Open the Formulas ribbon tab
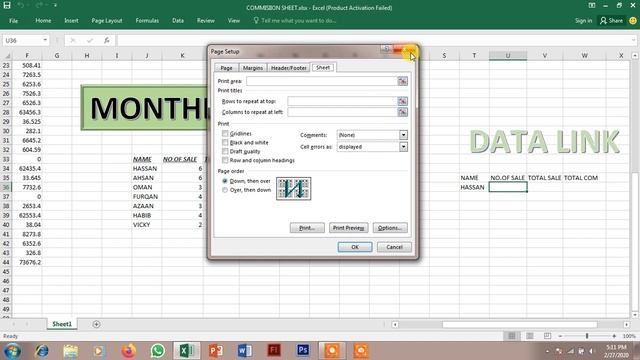The width and height of the screenshot is (640, 360). click(x=147, y=20)
